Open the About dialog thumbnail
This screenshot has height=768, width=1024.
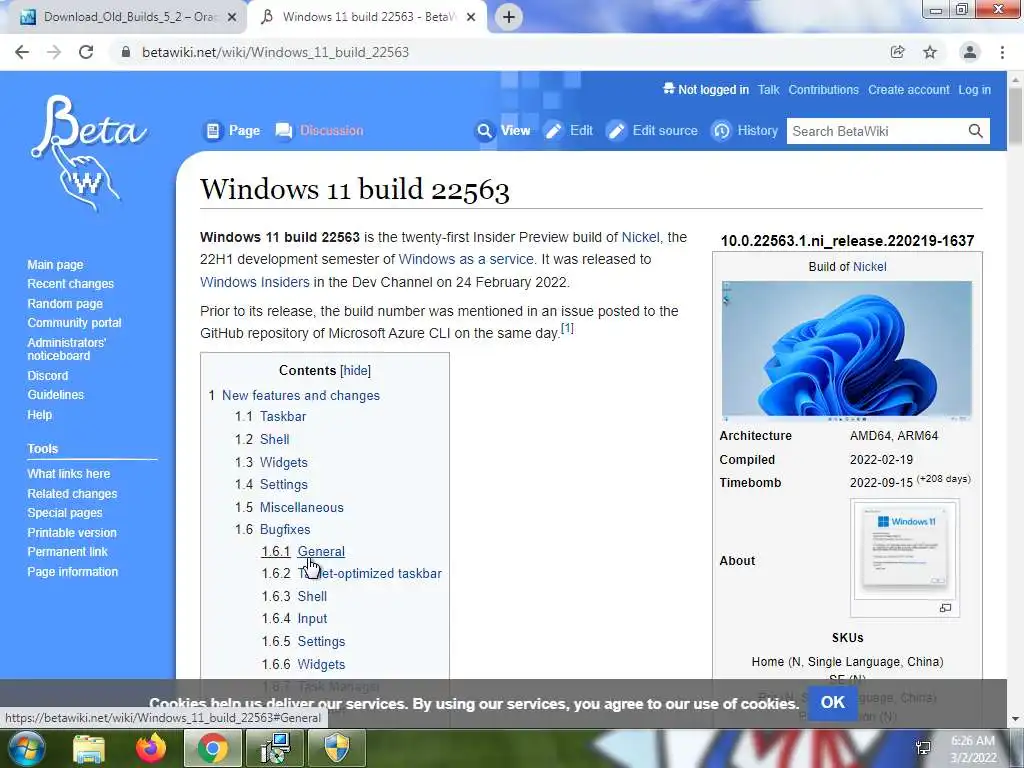point(904,550)
